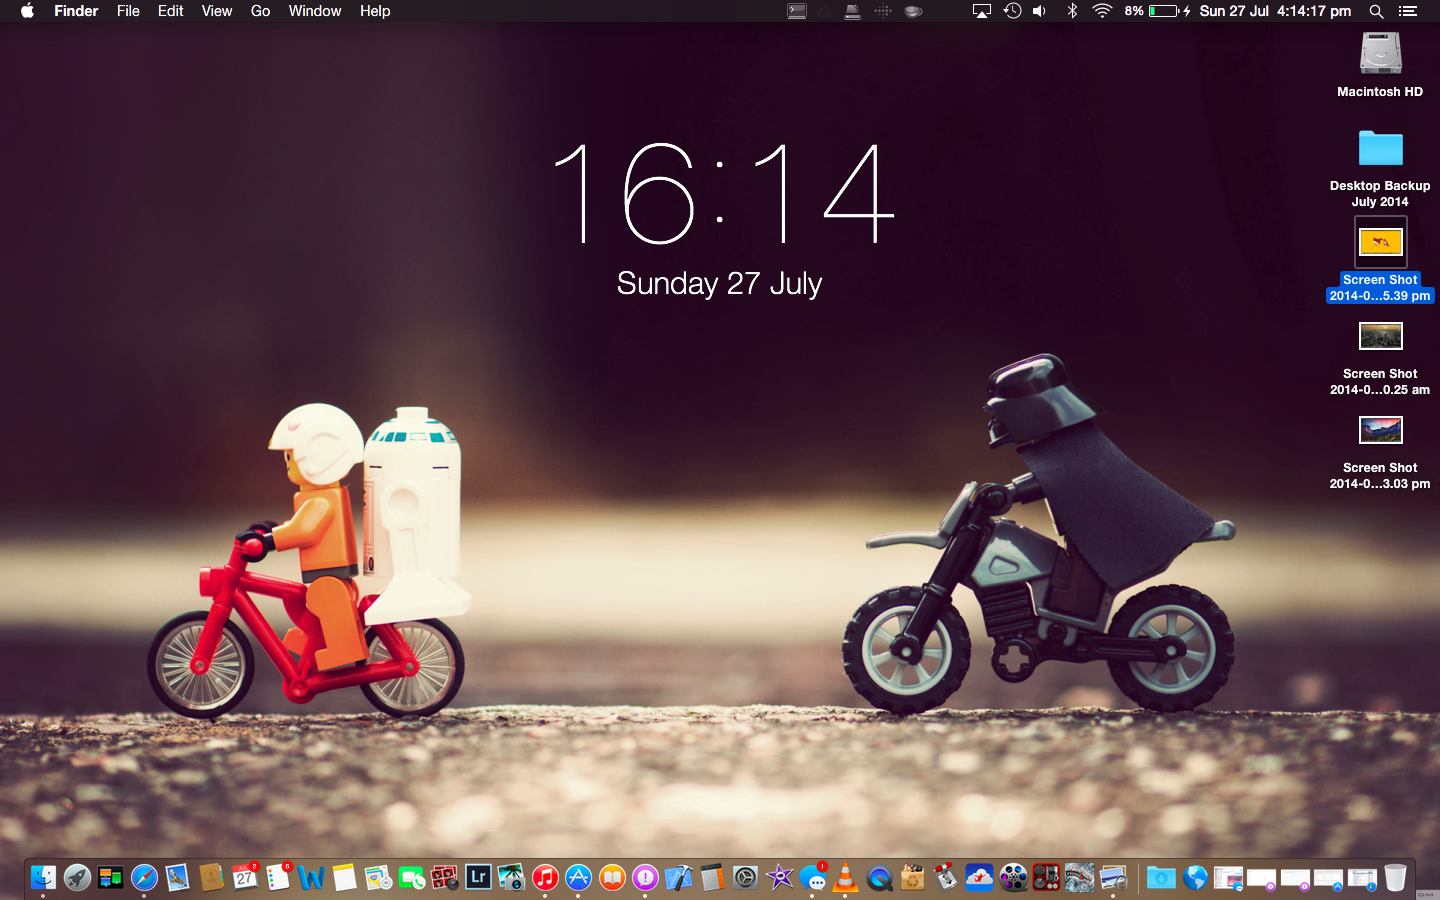Open the File menu
This screenshot has width=1440, height=900.
click(x=128, y=11)
